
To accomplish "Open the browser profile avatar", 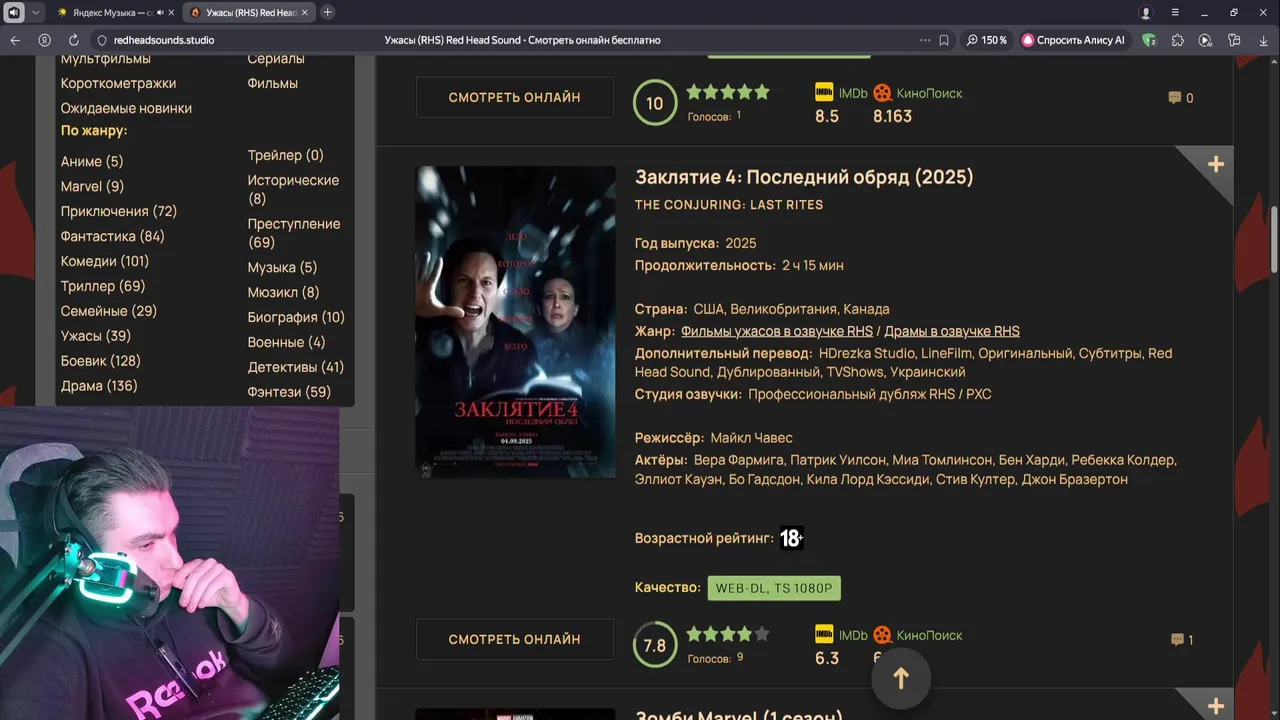I will tap(1146, 12).
